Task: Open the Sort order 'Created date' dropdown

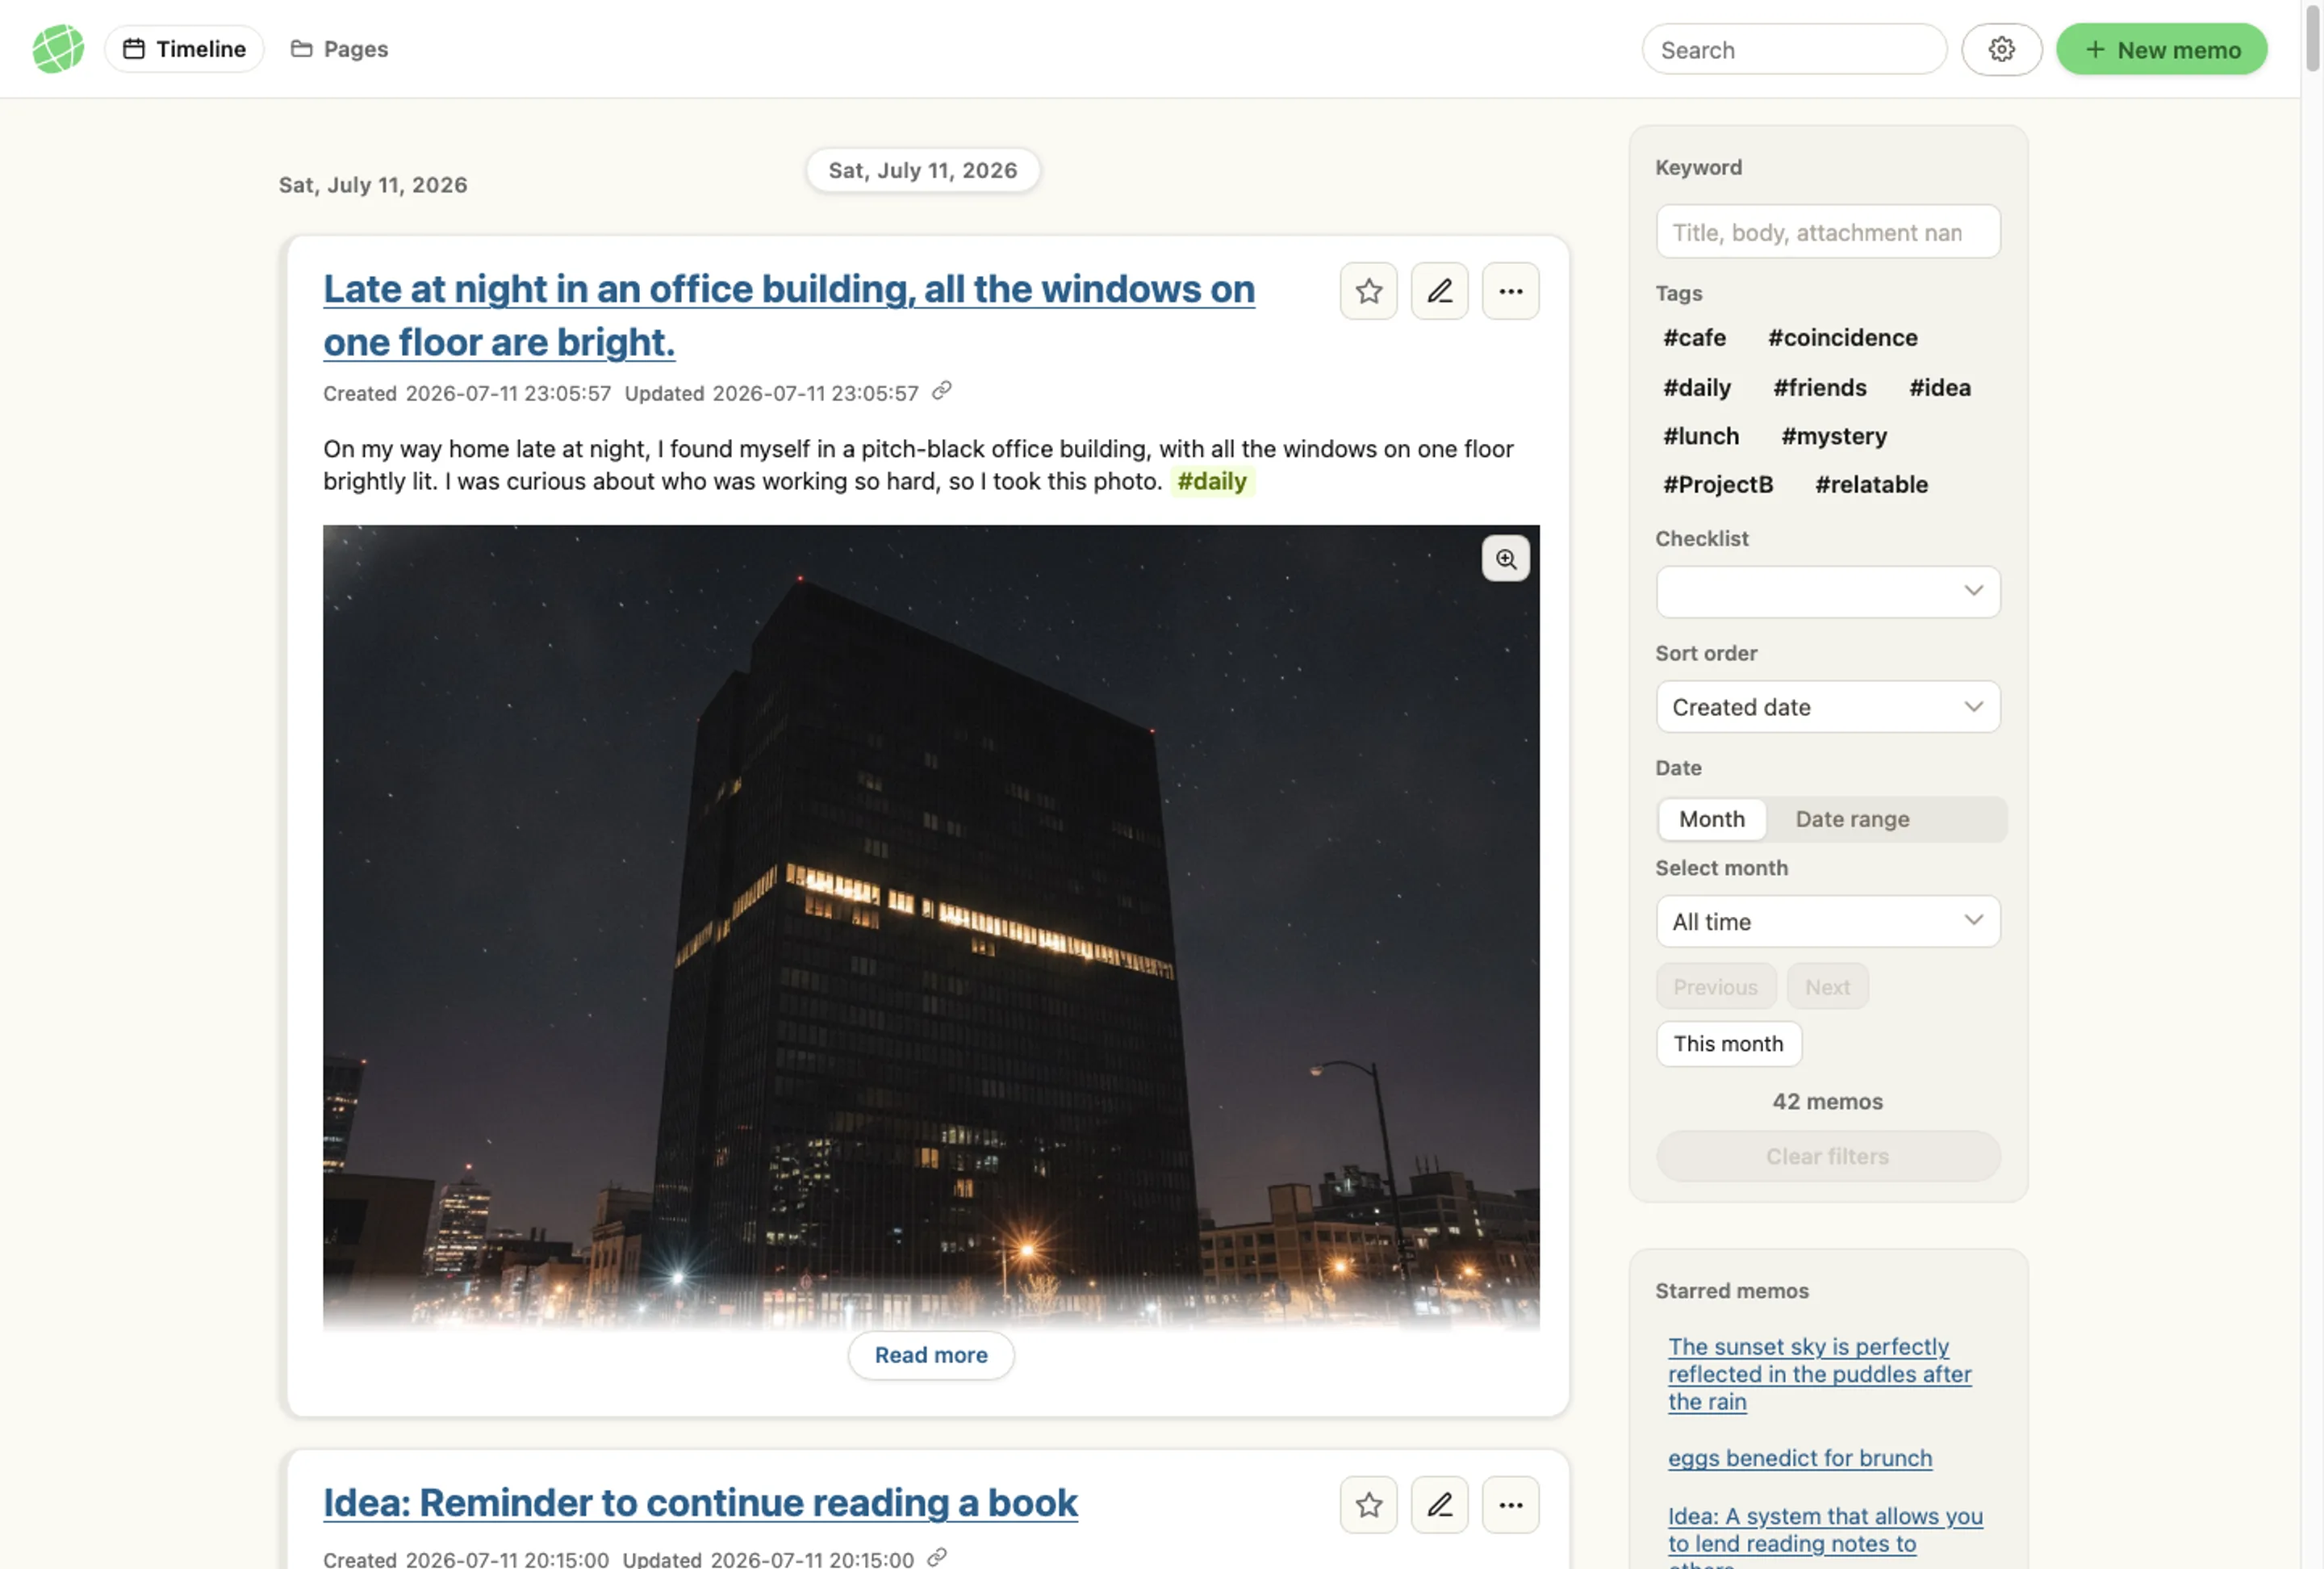Action: coord(1827,707)
